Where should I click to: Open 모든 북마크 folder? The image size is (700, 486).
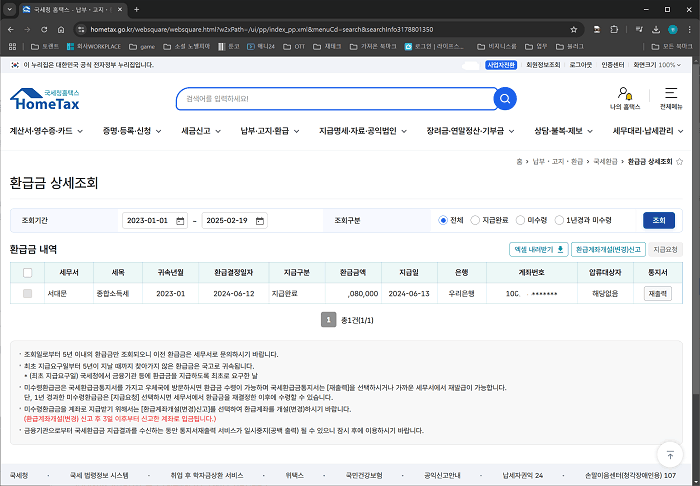pyautogui.click(x=672, y=46)
